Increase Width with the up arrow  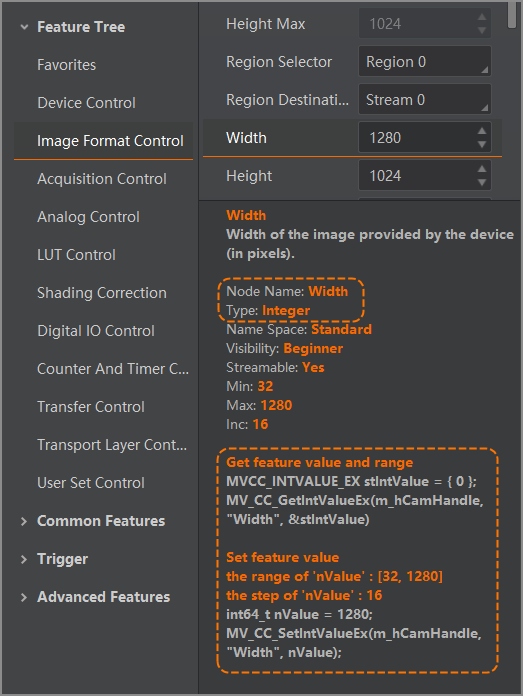pos(482,131)
